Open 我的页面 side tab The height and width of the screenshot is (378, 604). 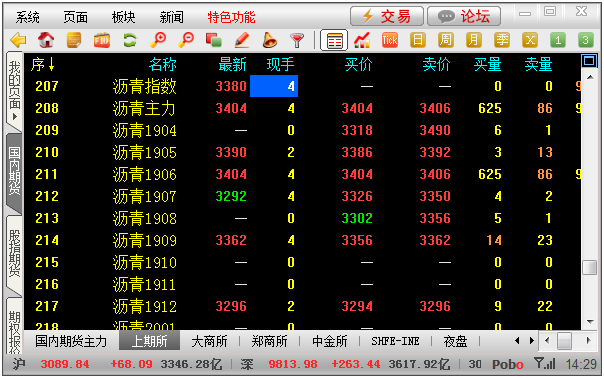(x=14, y=91)
